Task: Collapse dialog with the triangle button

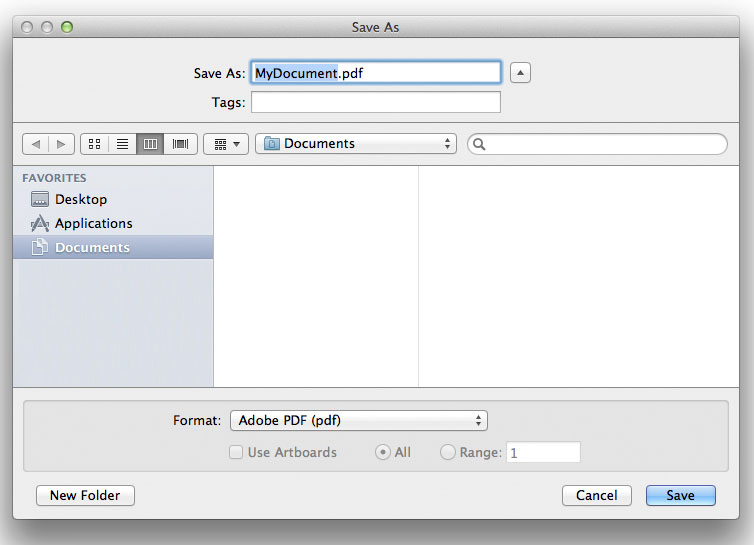Action: [520, 73]
